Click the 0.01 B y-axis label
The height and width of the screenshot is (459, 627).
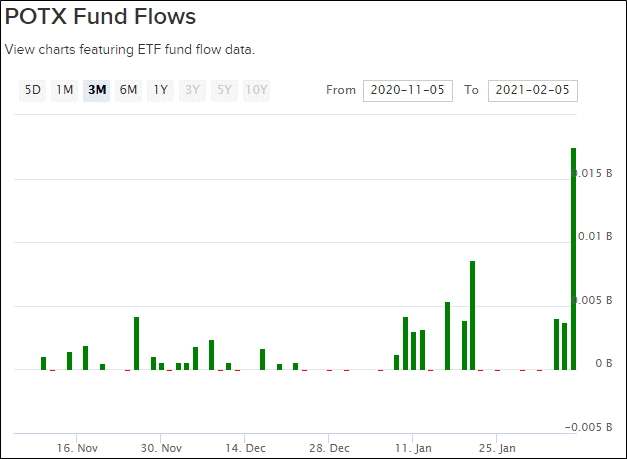point(595,236)
